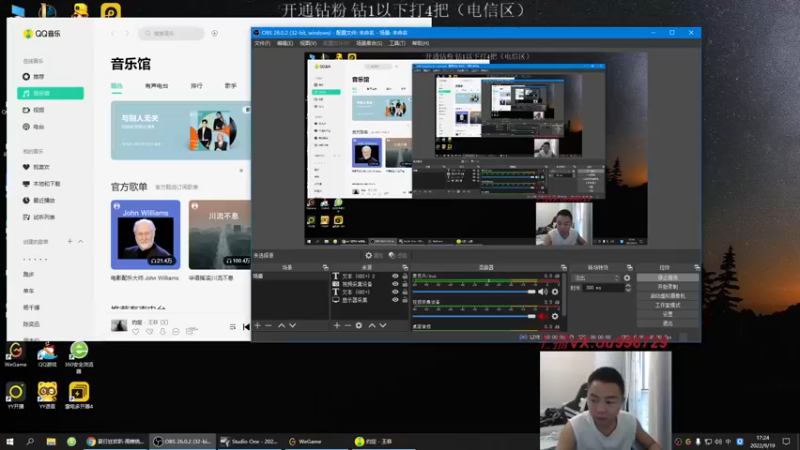800x450 pixels.
Task: Mute first mixer channel speaker icon
Action: 543,292
